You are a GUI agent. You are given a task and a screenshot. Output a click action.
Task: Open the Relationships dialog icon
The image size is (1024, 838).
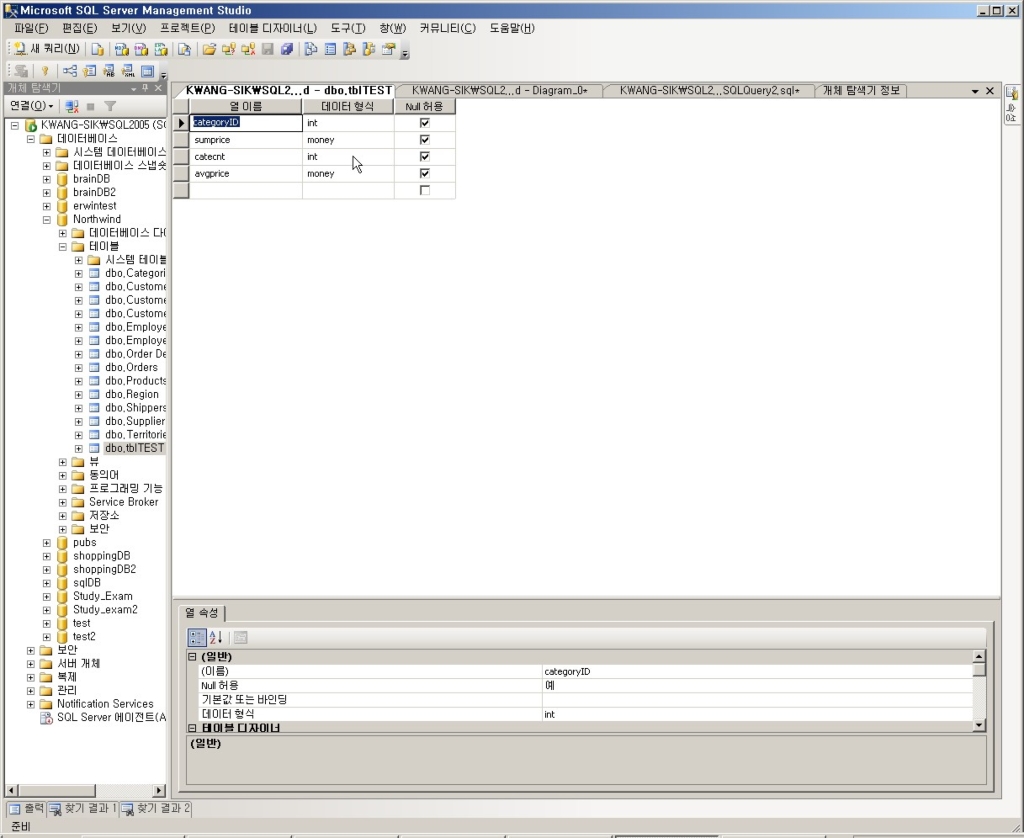(70, 71)
